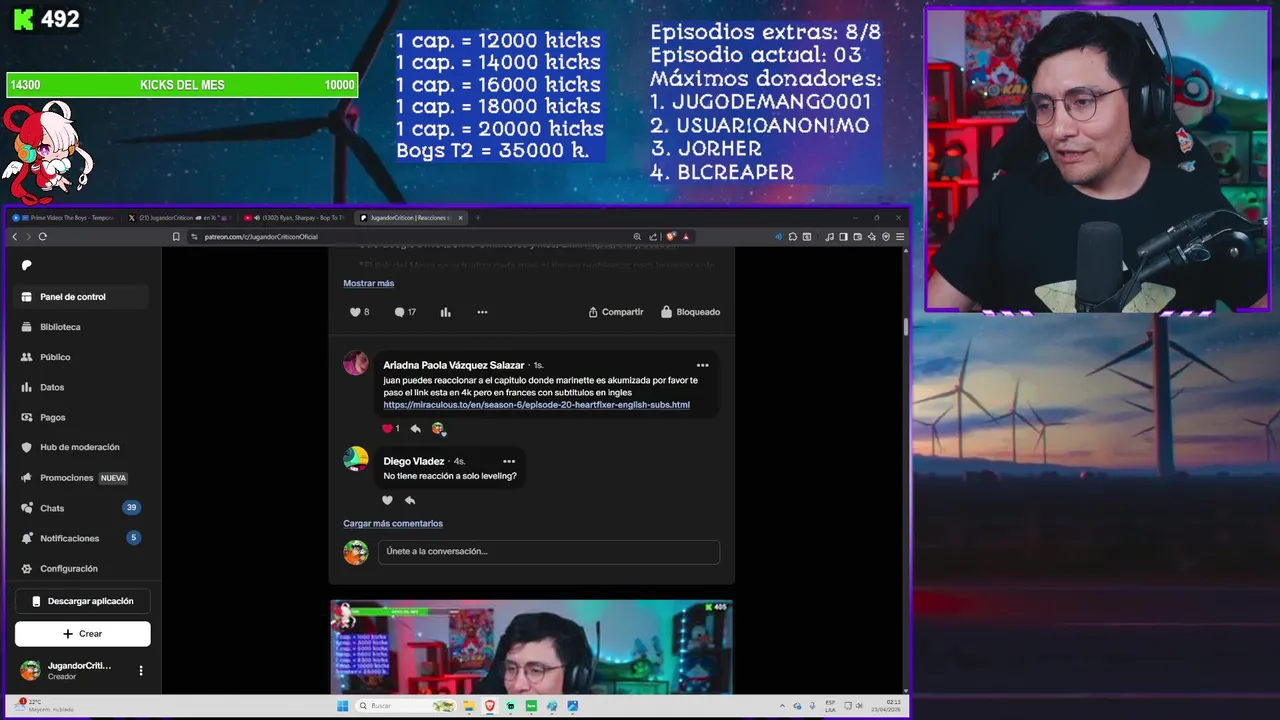Open Panel de control in sidebar
Viewport: 1280px width, 720px height.
tap(82, 297)
